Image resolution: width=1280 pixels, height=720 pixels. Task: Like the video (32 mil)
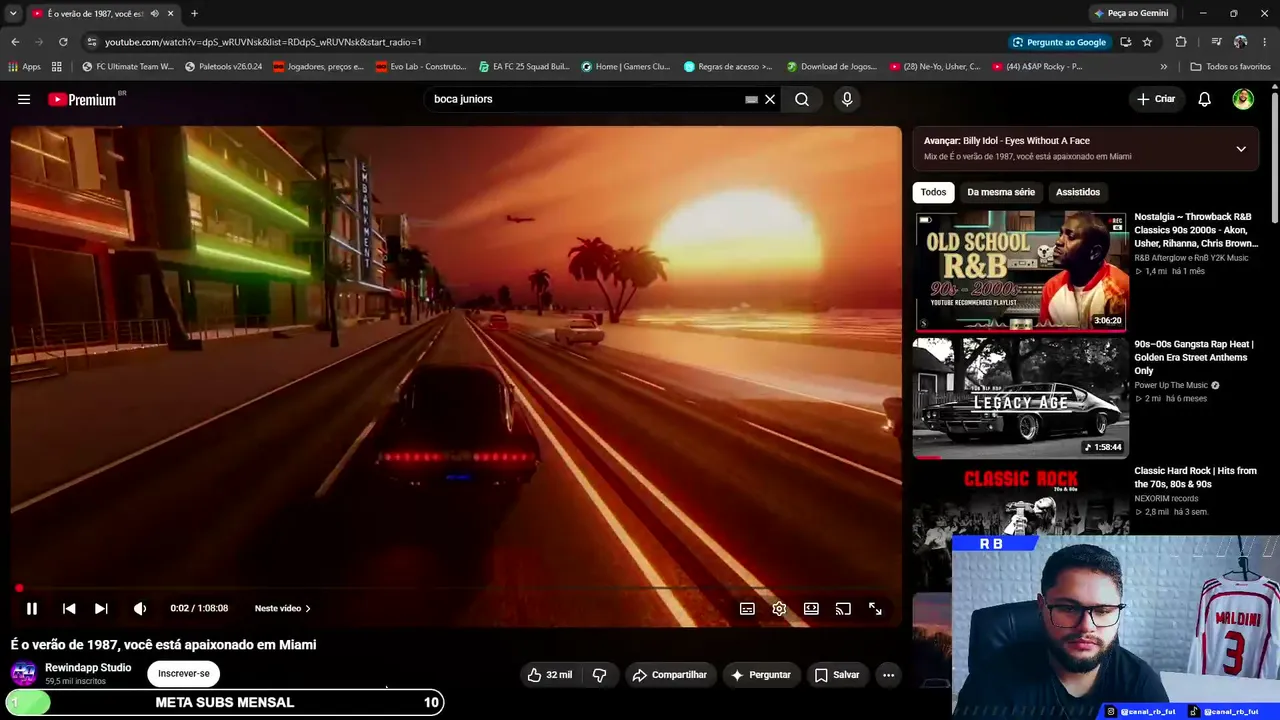pyautogui.click(x=550, y=675)
